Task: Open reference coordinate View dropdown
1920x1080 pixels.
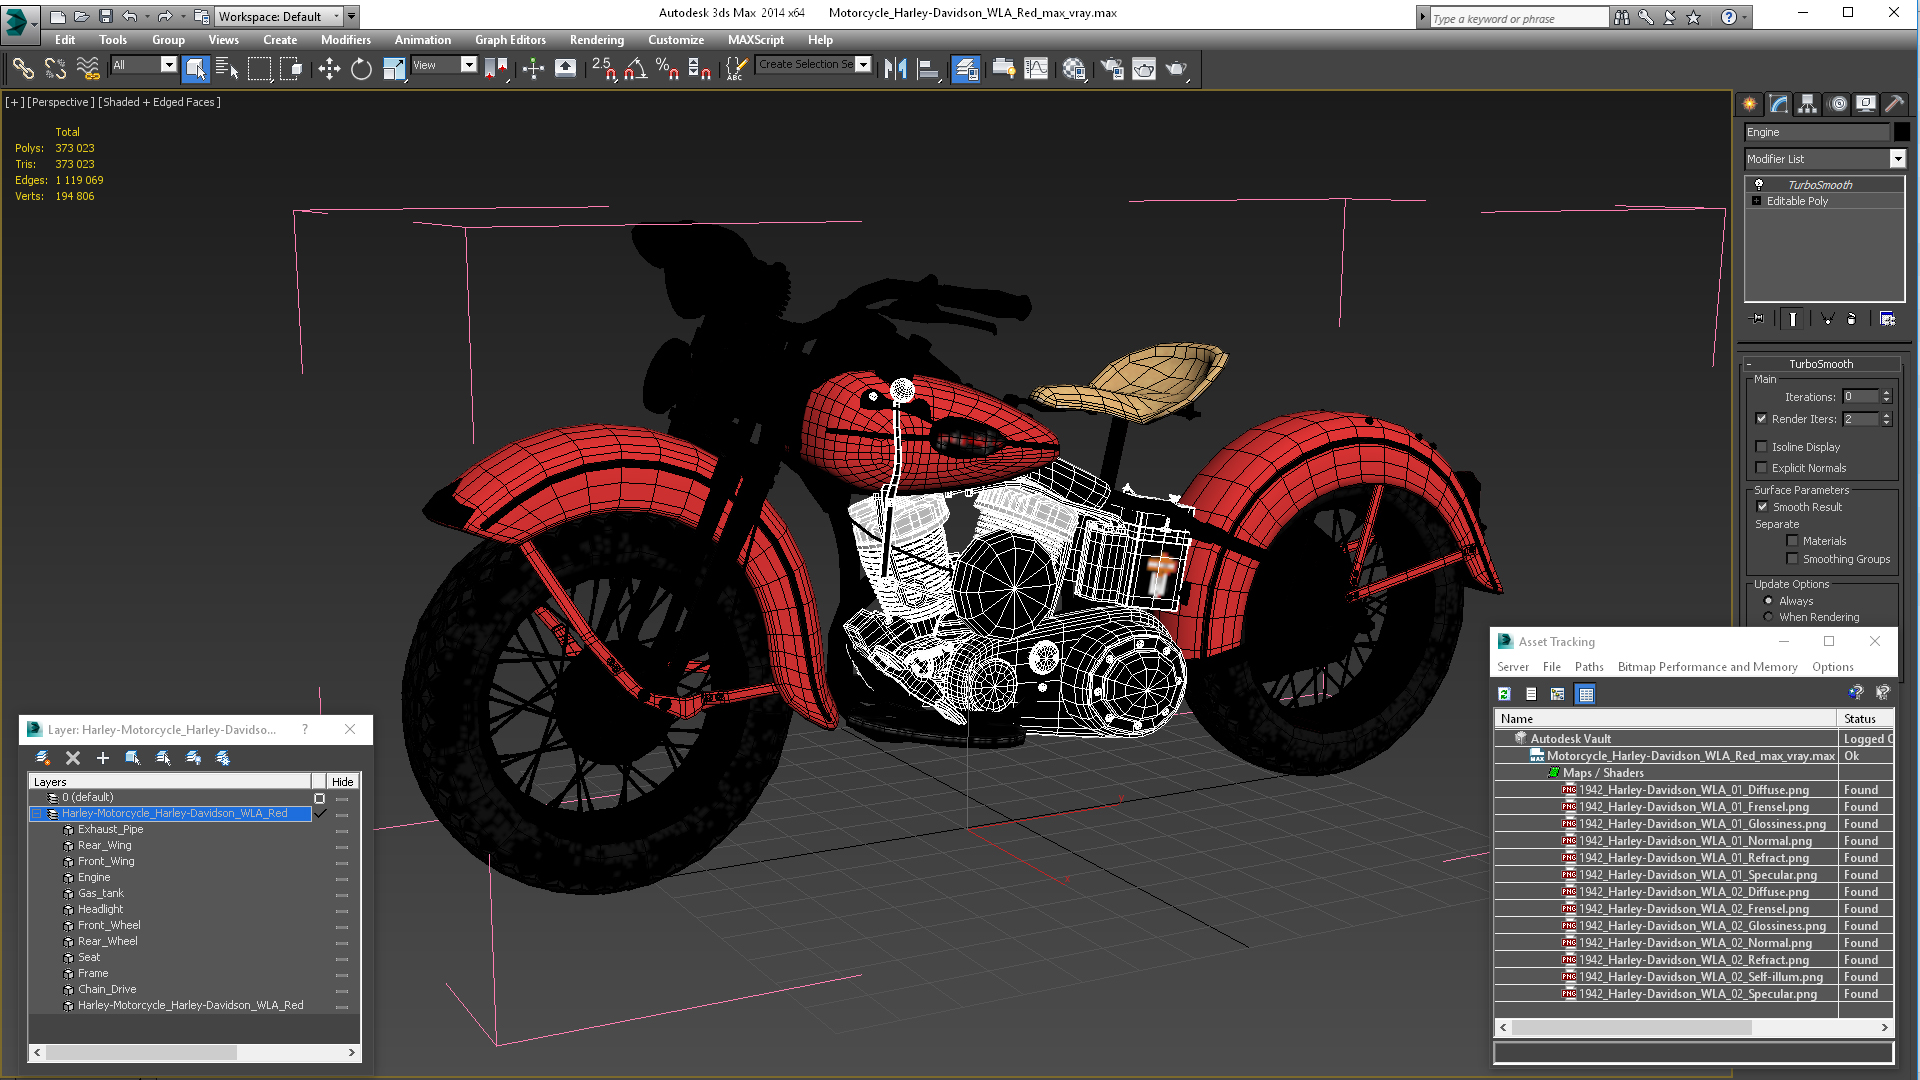Action: [468, 65]
